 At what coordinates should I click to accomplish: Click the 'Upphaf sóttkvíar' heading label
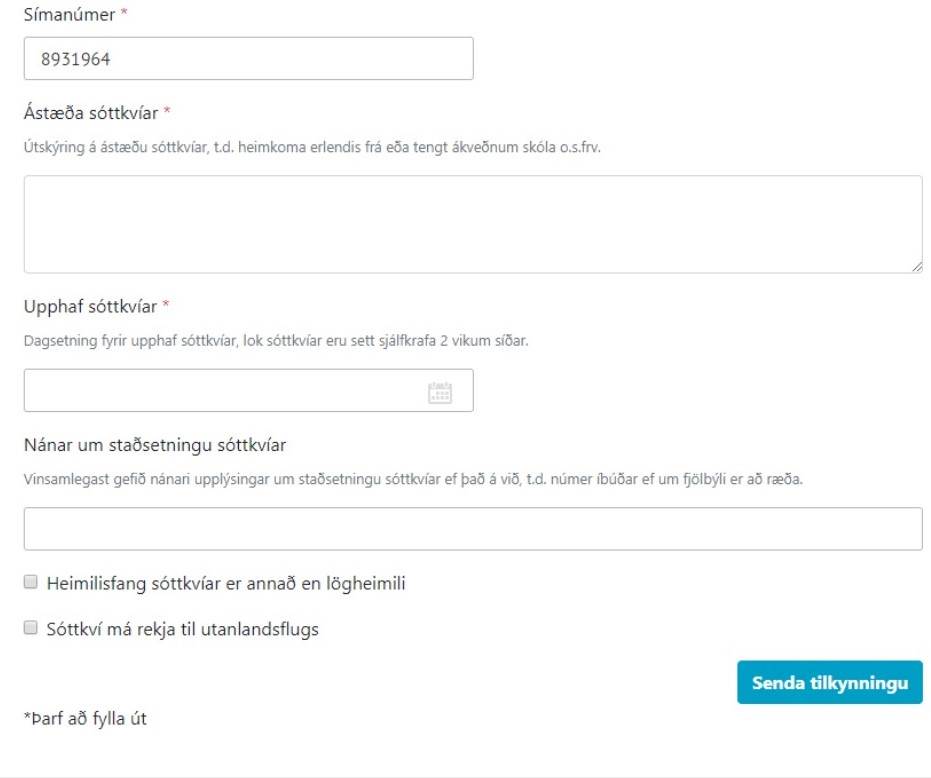coord(90,306)
